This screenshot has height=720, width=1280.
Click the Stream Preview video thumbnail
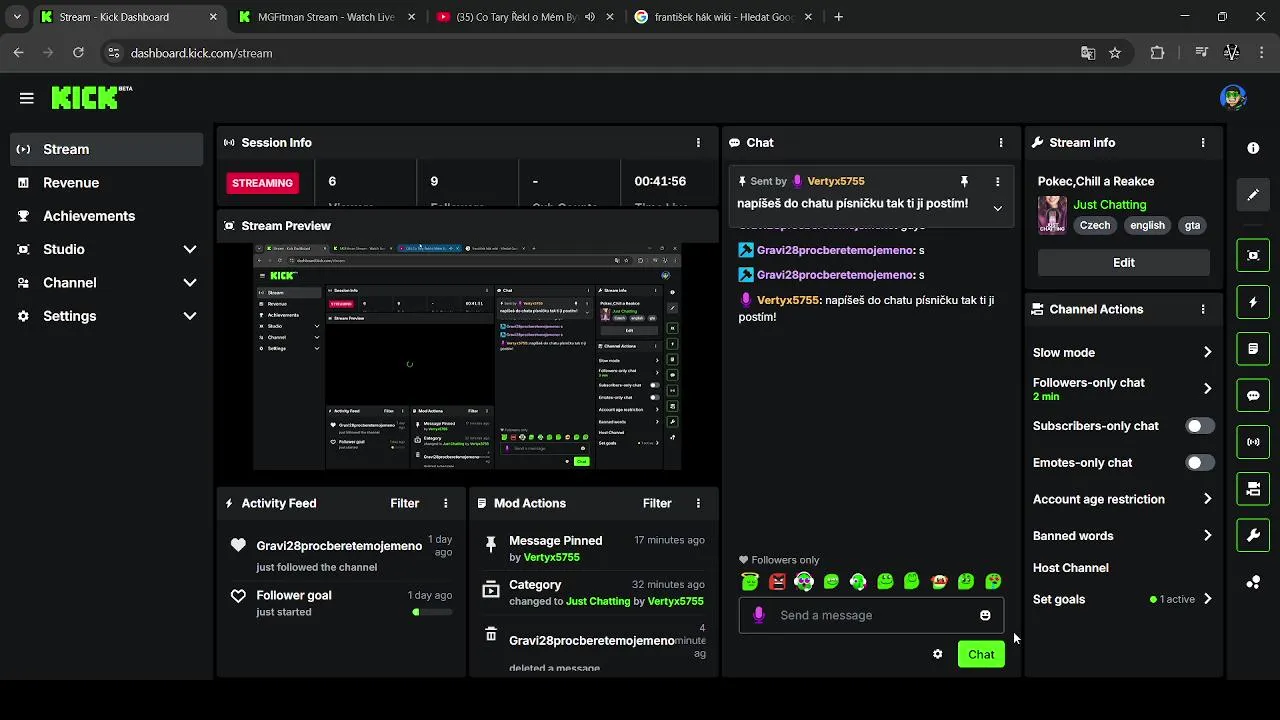[467, 356]
